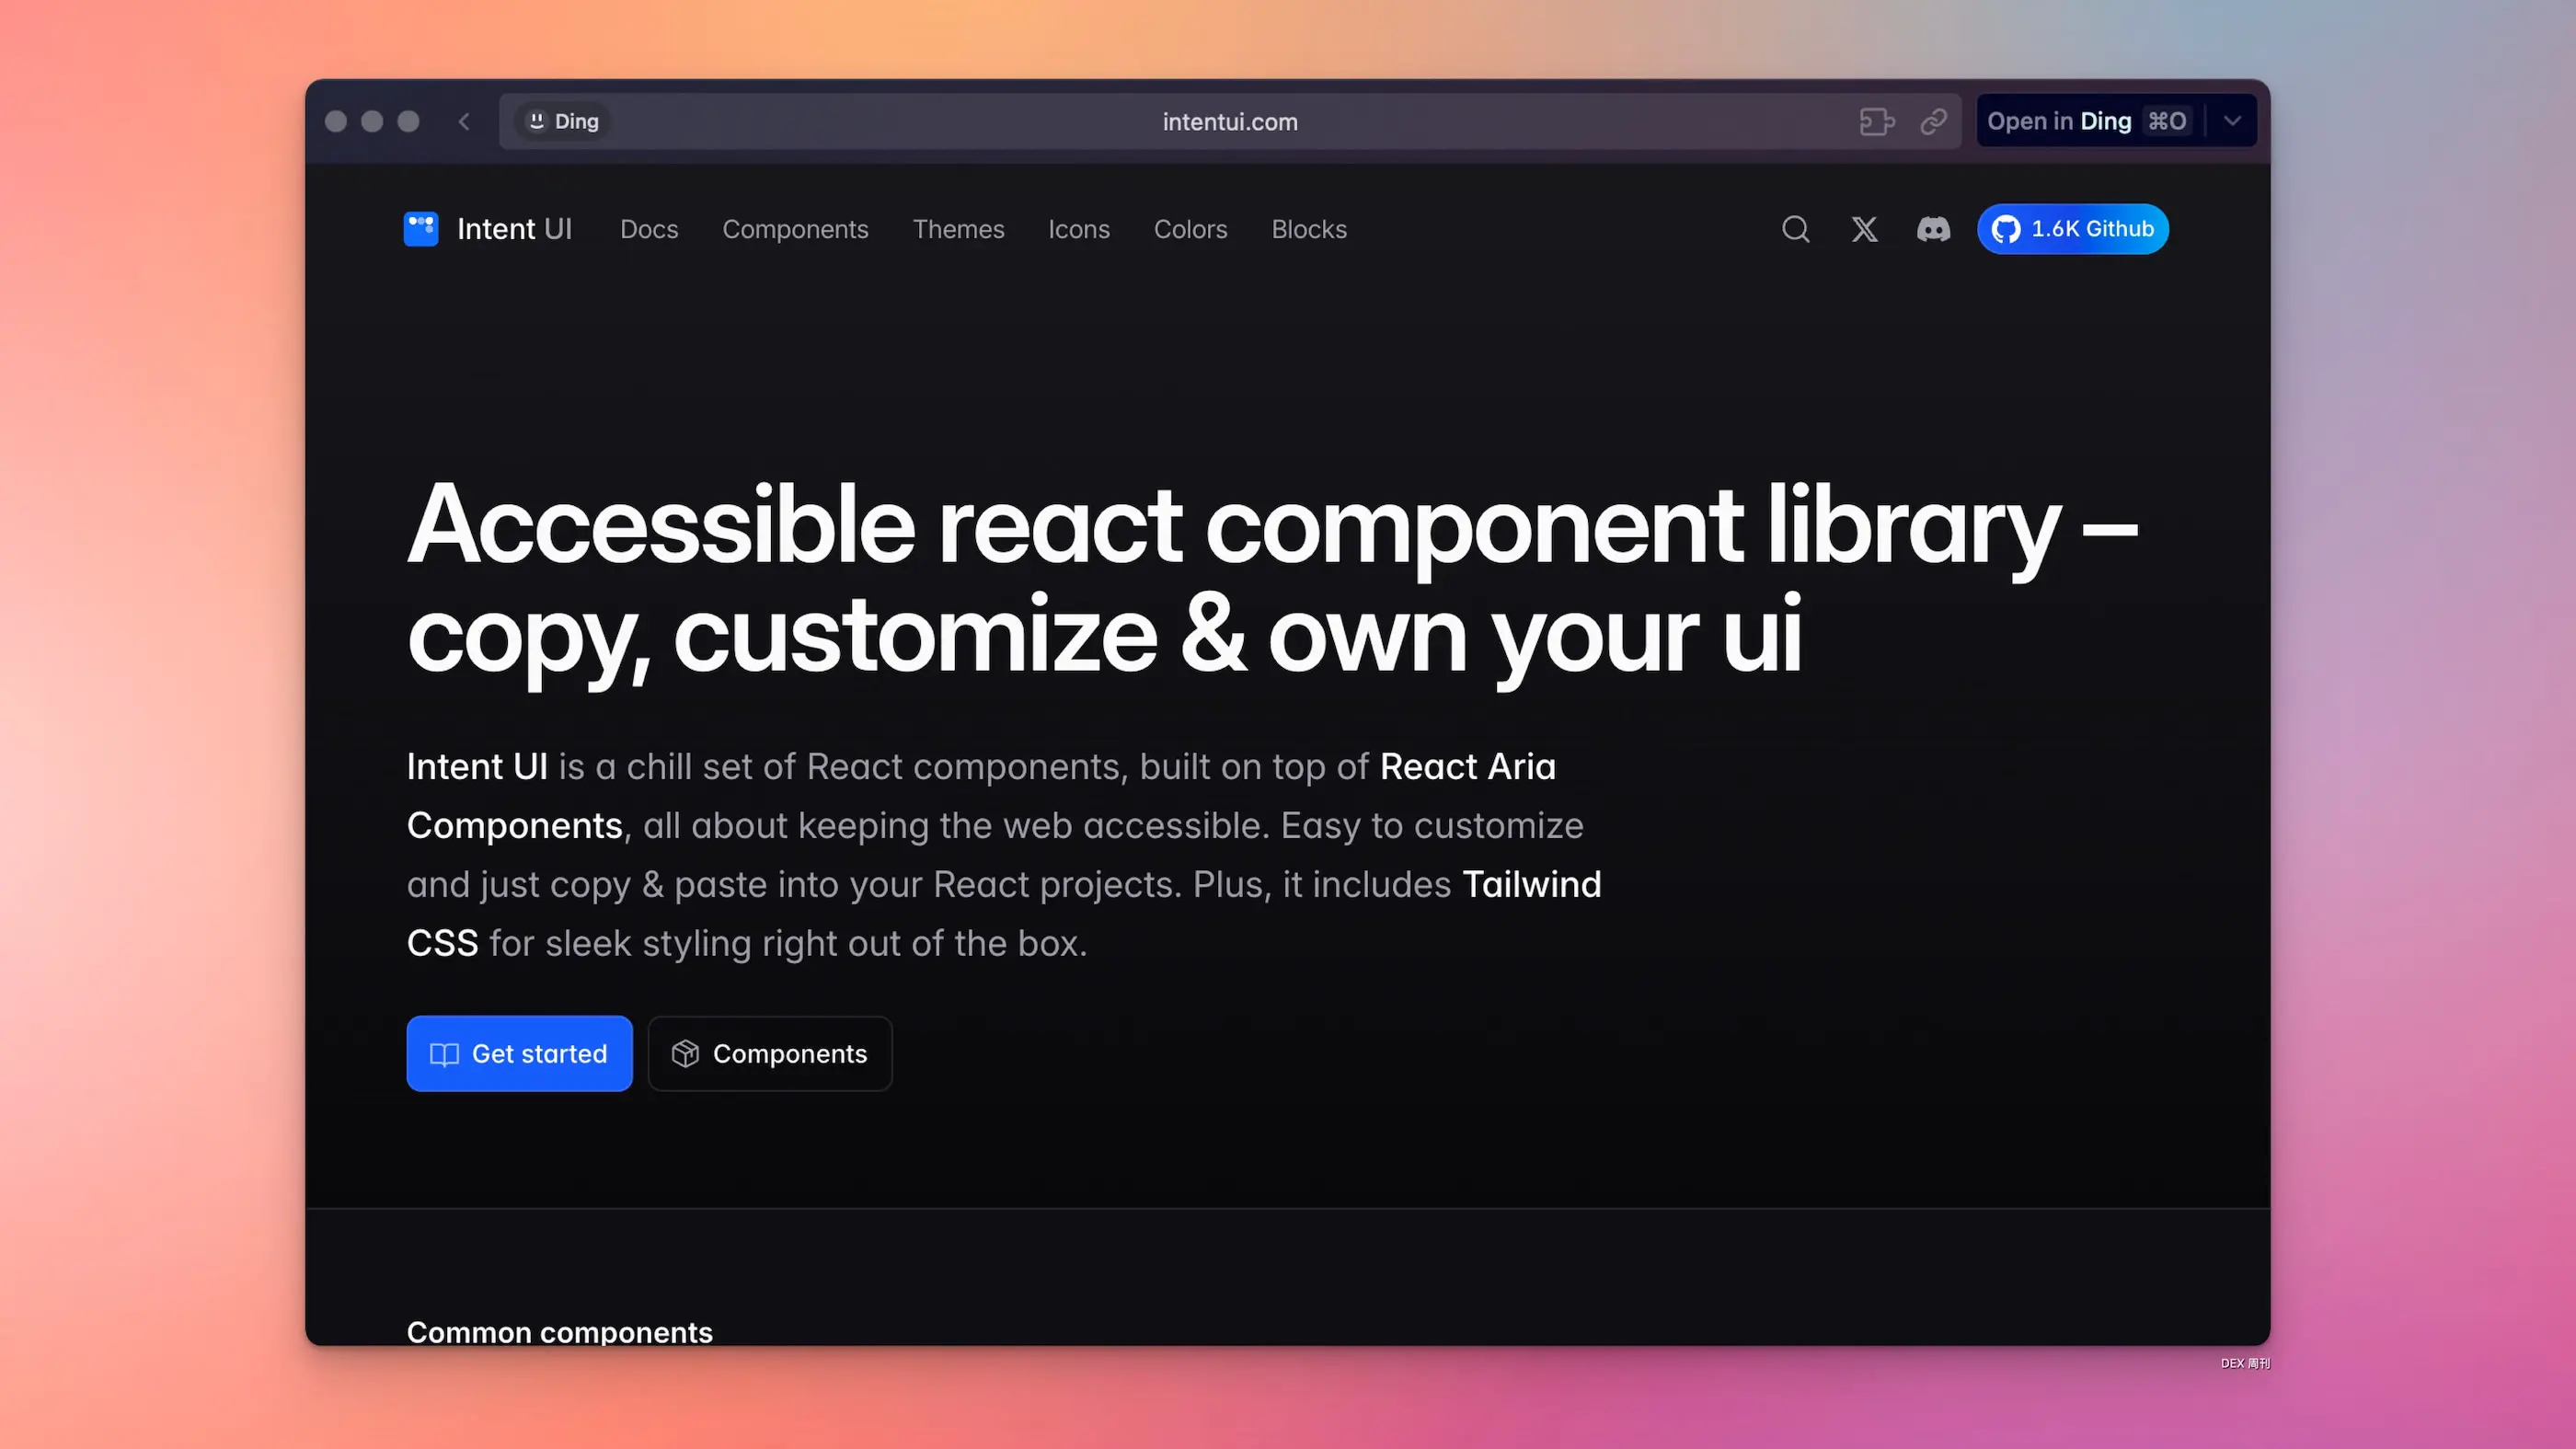The height and width of the screenshot is (1449, 2576).
Task: Open the Colors nav link
Action: [x=1190, y=229]
